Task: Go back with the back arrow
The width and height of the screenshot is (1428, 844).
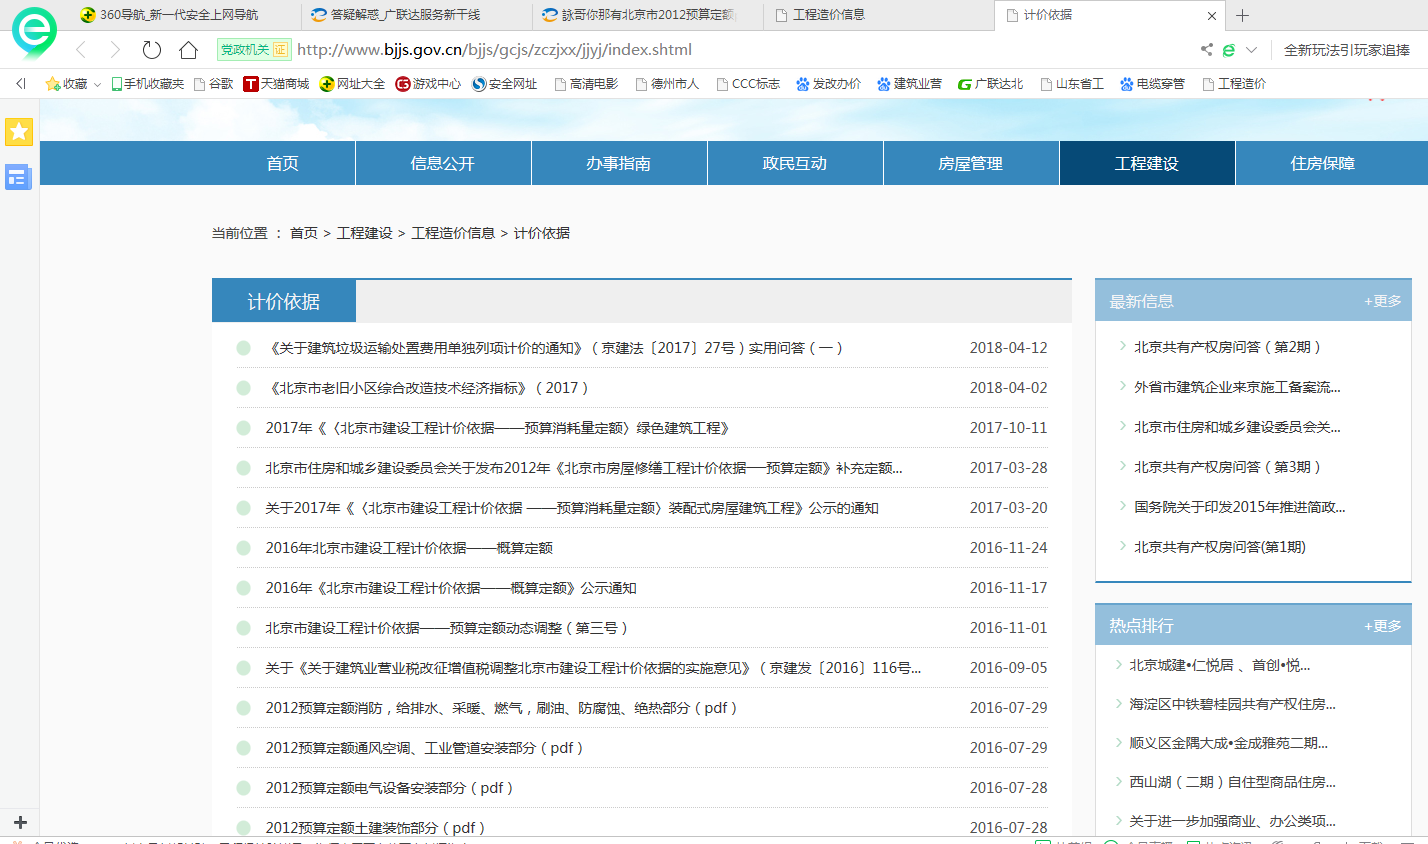Action: [x=81, y=50]
